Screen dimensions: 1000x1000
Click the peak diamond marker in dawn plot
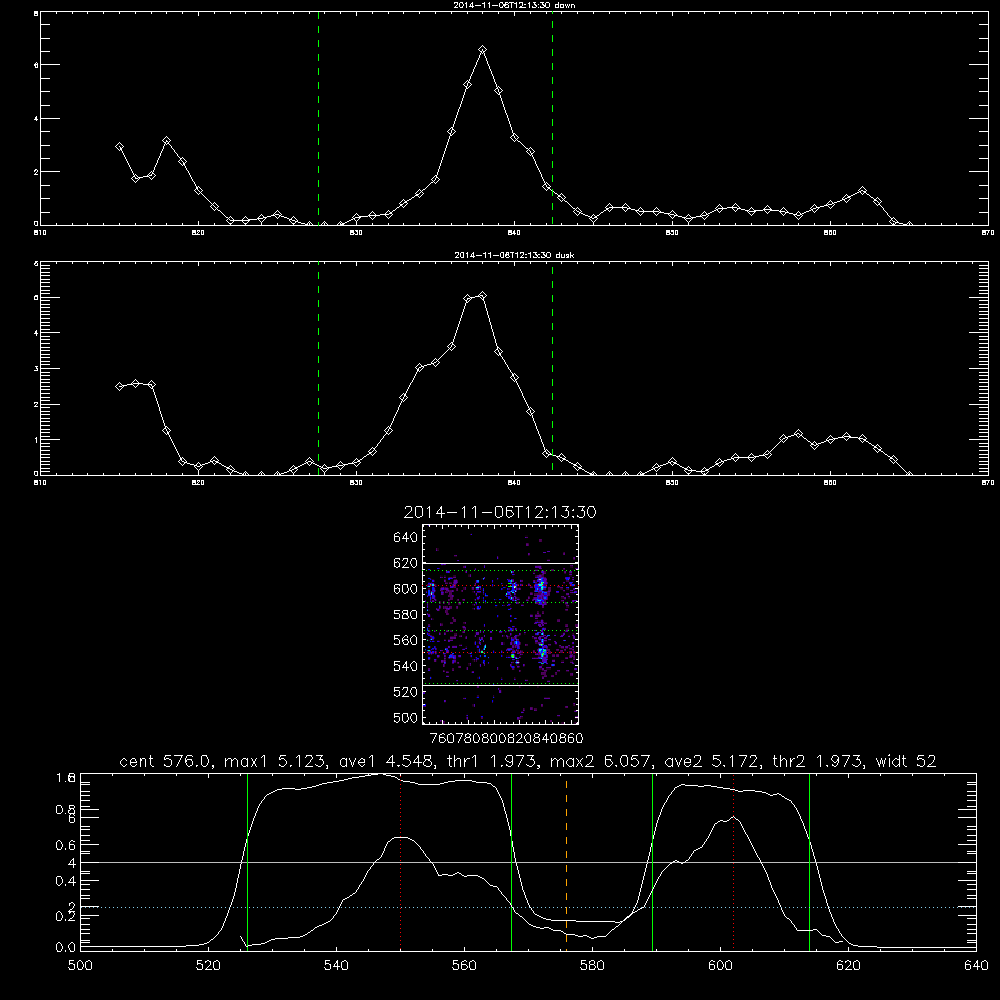[483, 49]
